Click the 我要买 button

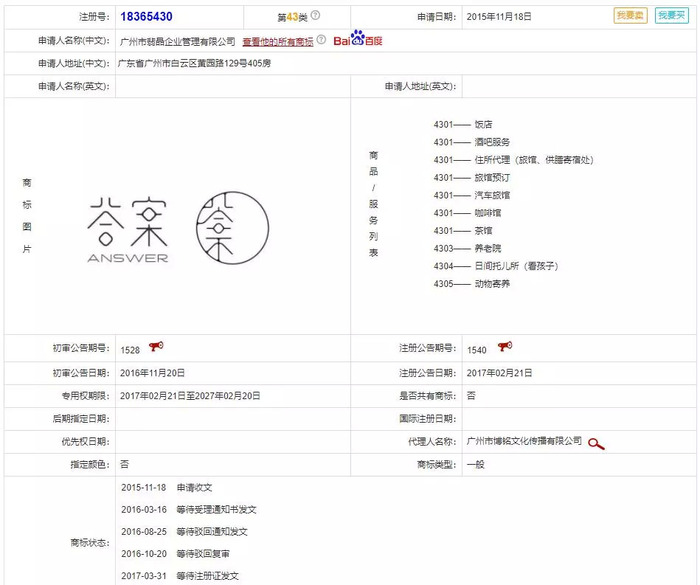pyautogui.click(x=671, y=16)
